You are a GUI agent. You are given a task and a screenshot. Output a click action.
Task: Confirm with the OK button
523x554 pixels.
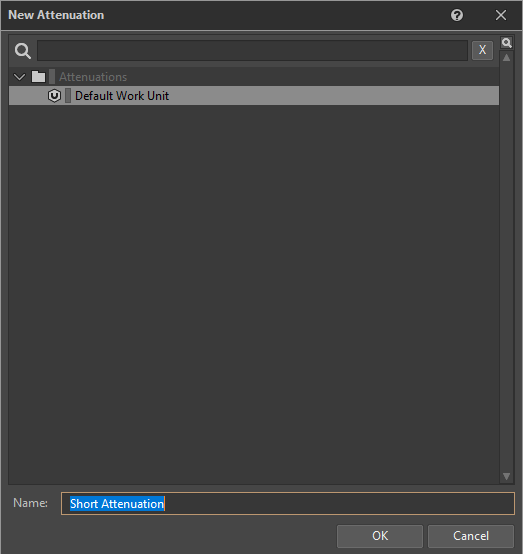pyautogui.click(x=380, y=536)
